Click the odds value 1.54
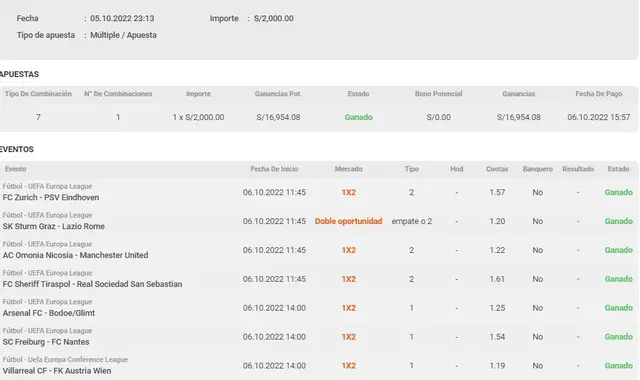 click(x=497, y=337)
